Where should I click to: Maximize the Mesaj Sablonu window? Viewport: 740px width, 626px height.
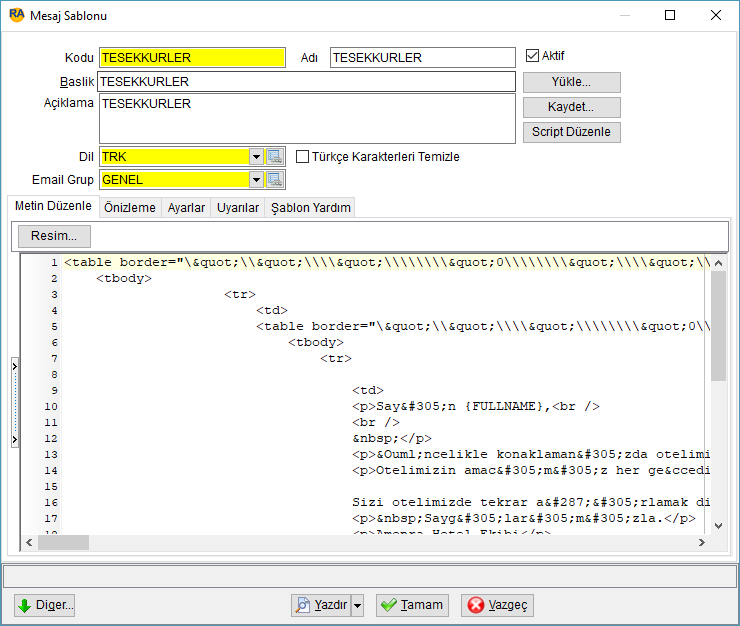670,15
